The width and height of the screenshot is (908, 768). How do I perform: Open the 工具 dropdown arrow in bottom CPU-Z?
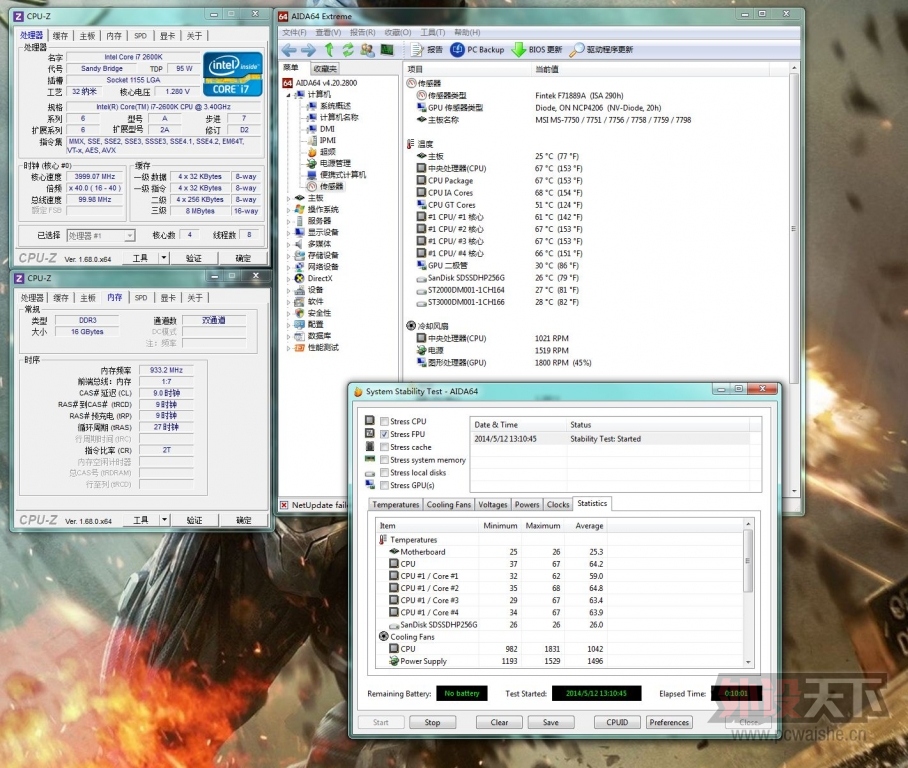(164, 520)
